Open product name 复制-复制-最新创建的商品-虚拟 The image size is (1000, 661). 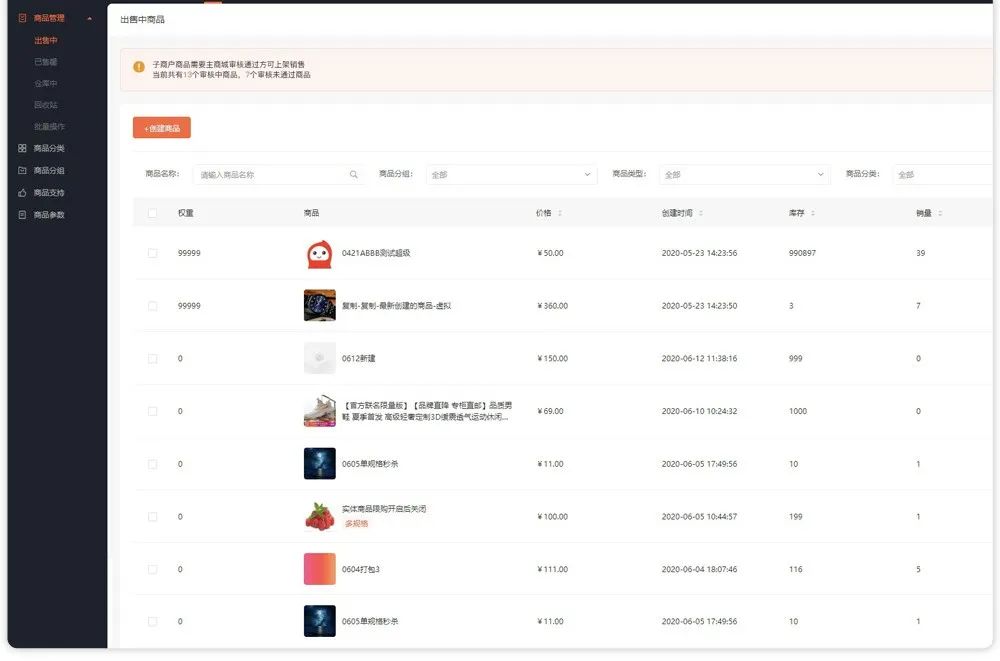pos(396,306)
